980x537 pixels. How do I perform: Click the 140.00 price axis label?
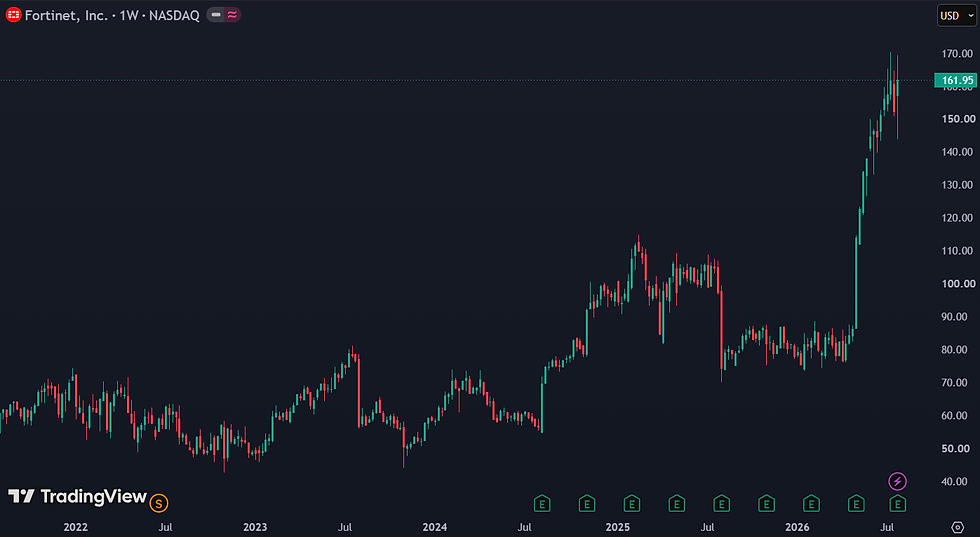pos(958,152)
